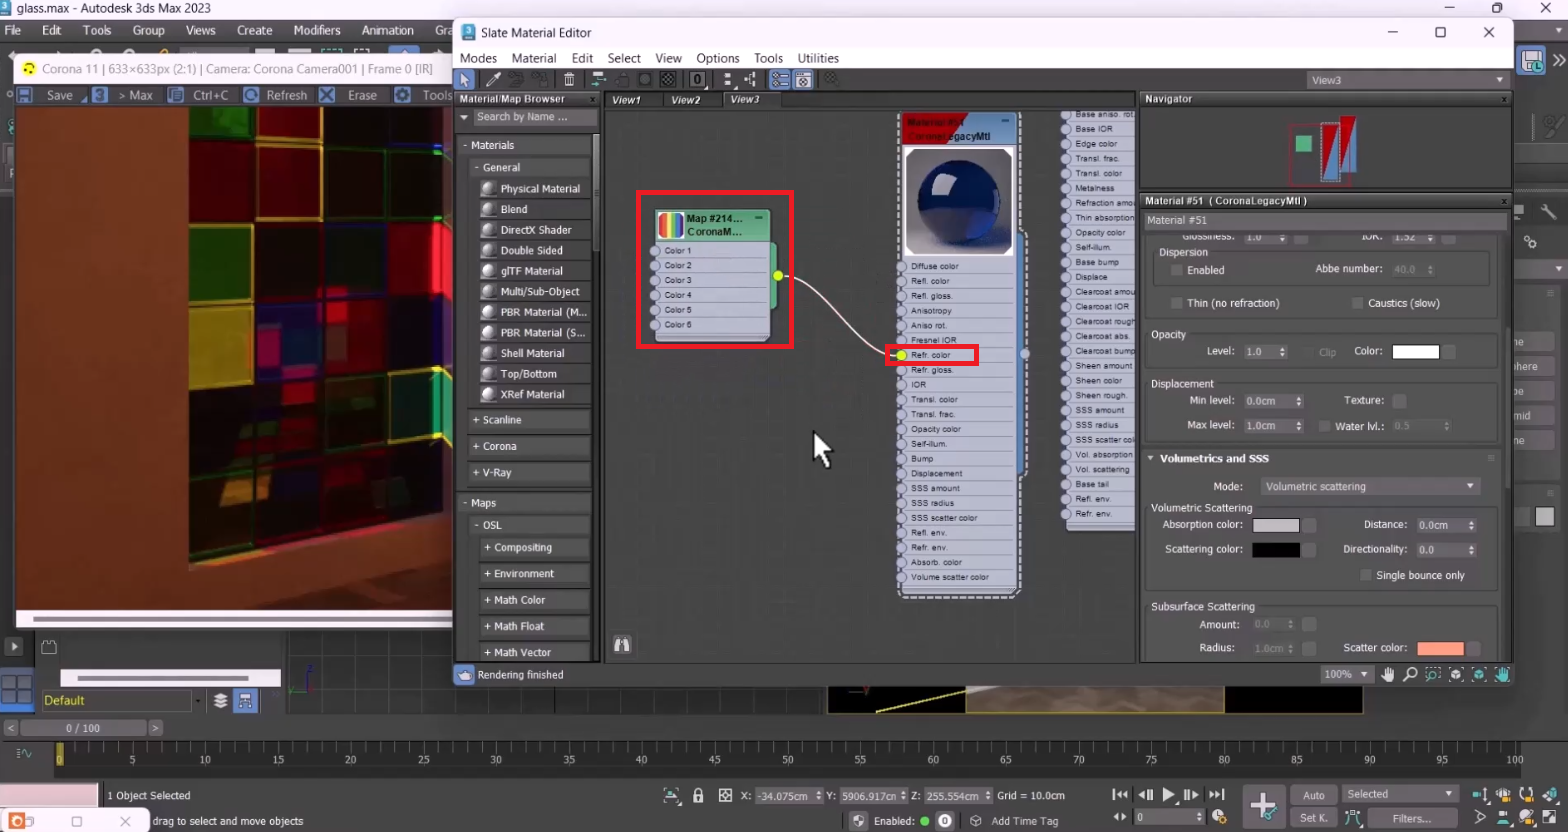Click the zoom magnifier navigation icon
The image size is (1568, 832).
pos(1410,675)
